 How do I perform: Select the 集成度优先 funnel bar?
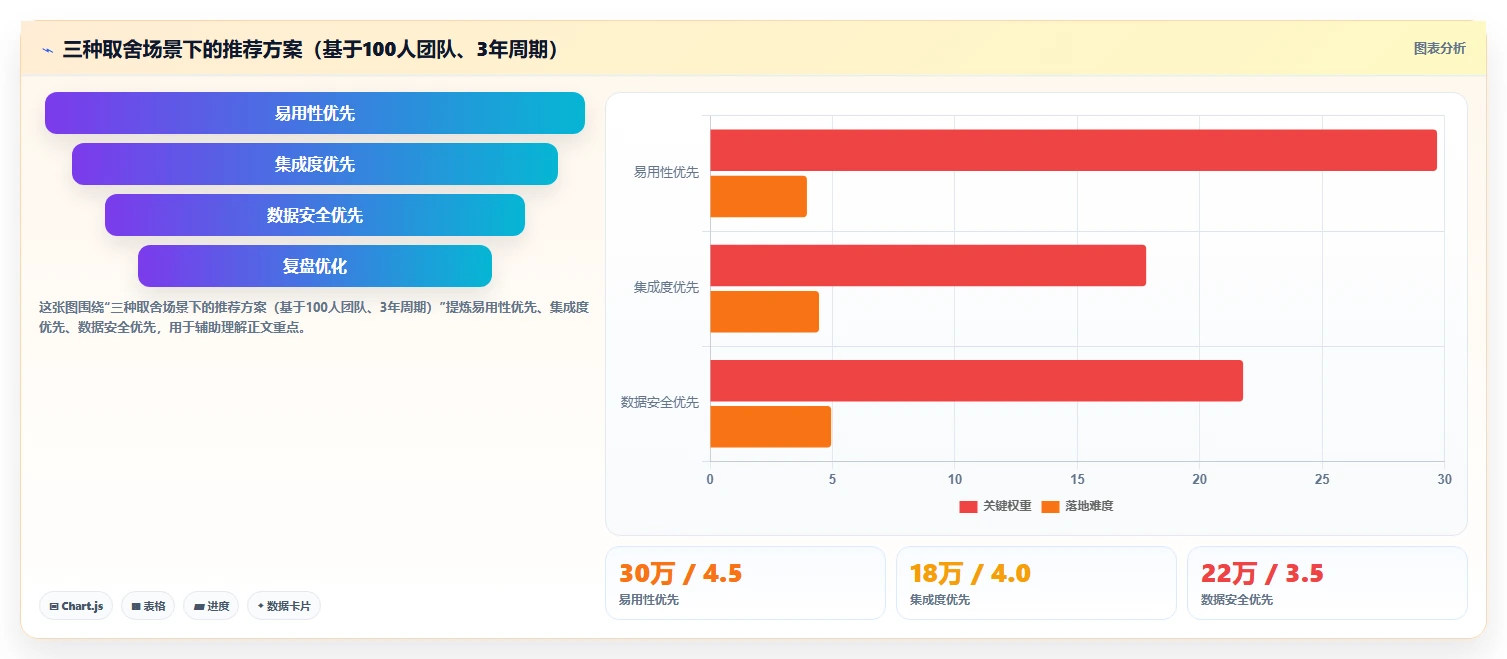coord(315,164)
